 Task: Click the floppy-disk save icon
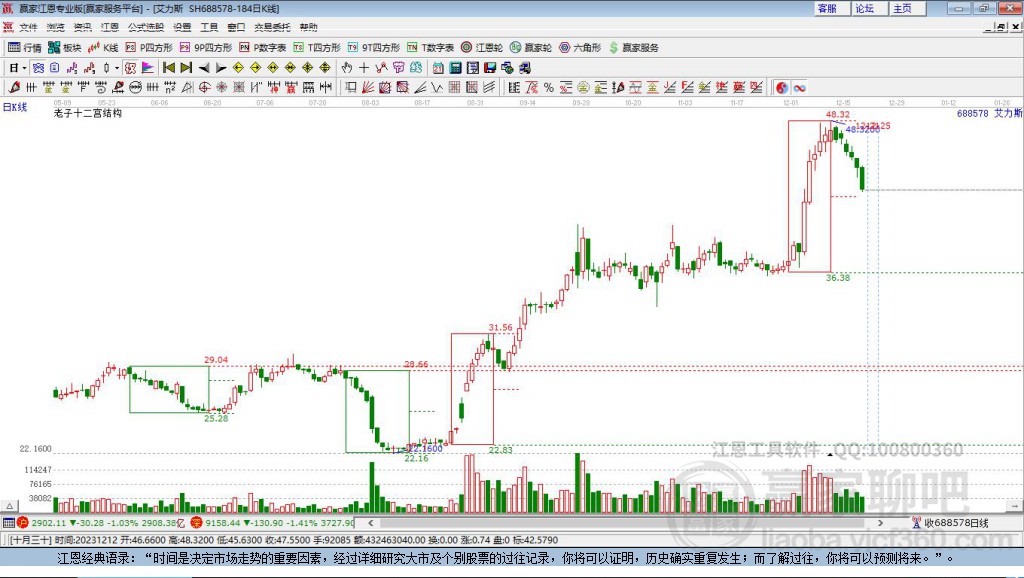coord(490,68)
